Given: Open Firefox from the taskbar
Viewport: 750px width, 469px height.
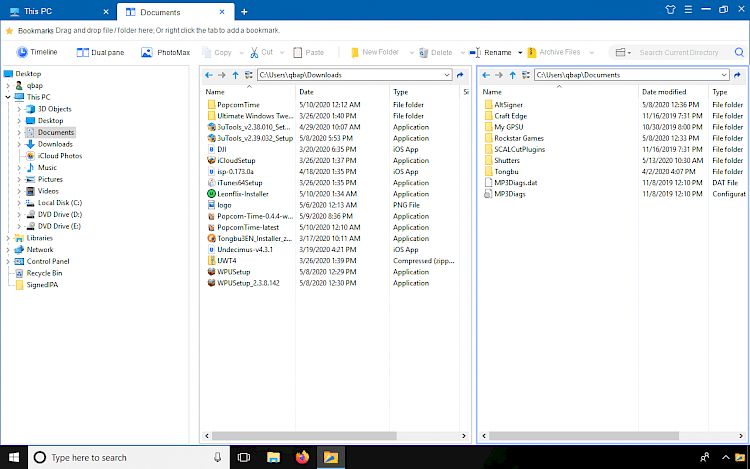Looking at the screenshot, I should [x=302, y=458].
